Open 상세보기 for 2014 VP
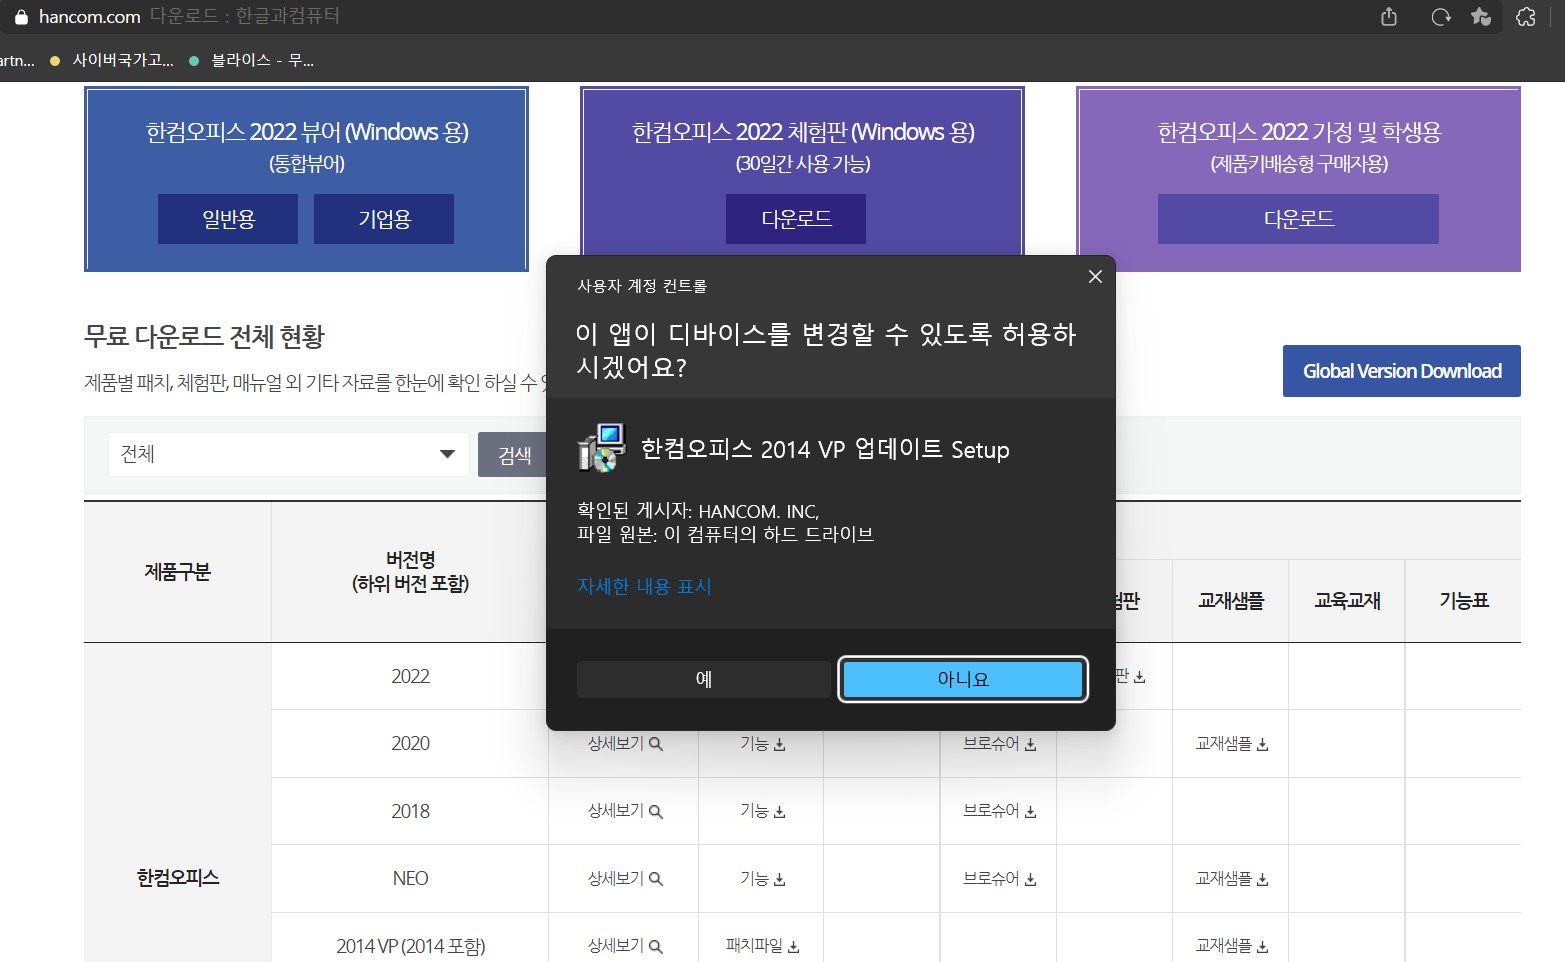The width and height of the screenshot is (1565, 962). point(625,946)
